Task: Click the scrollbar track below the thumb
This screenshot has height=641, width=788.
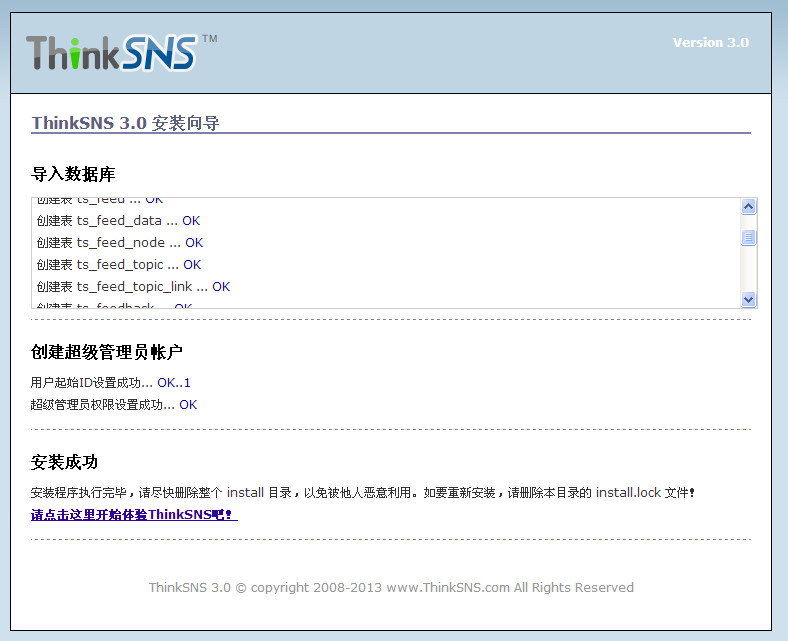Action: coord(749,270)
